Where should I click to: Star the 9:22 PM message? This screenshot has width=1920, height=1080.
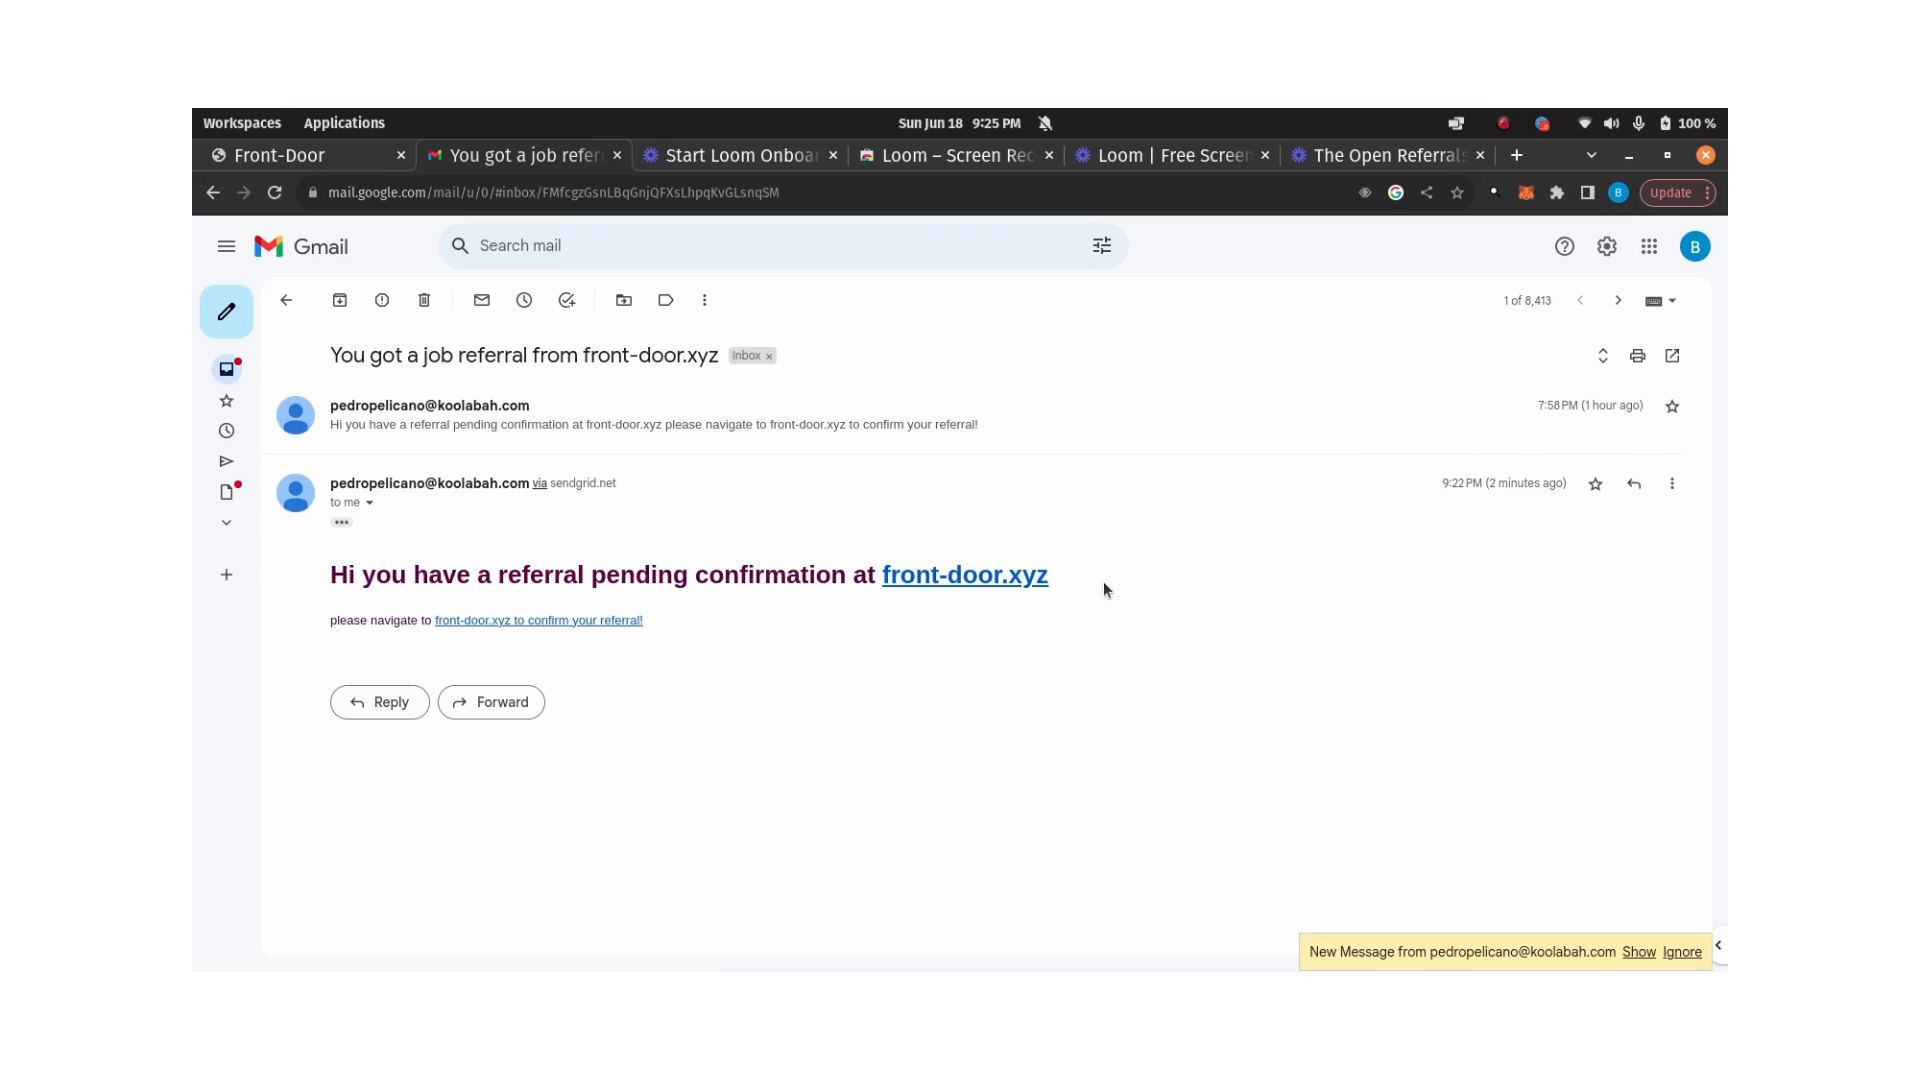(1596, 484)
